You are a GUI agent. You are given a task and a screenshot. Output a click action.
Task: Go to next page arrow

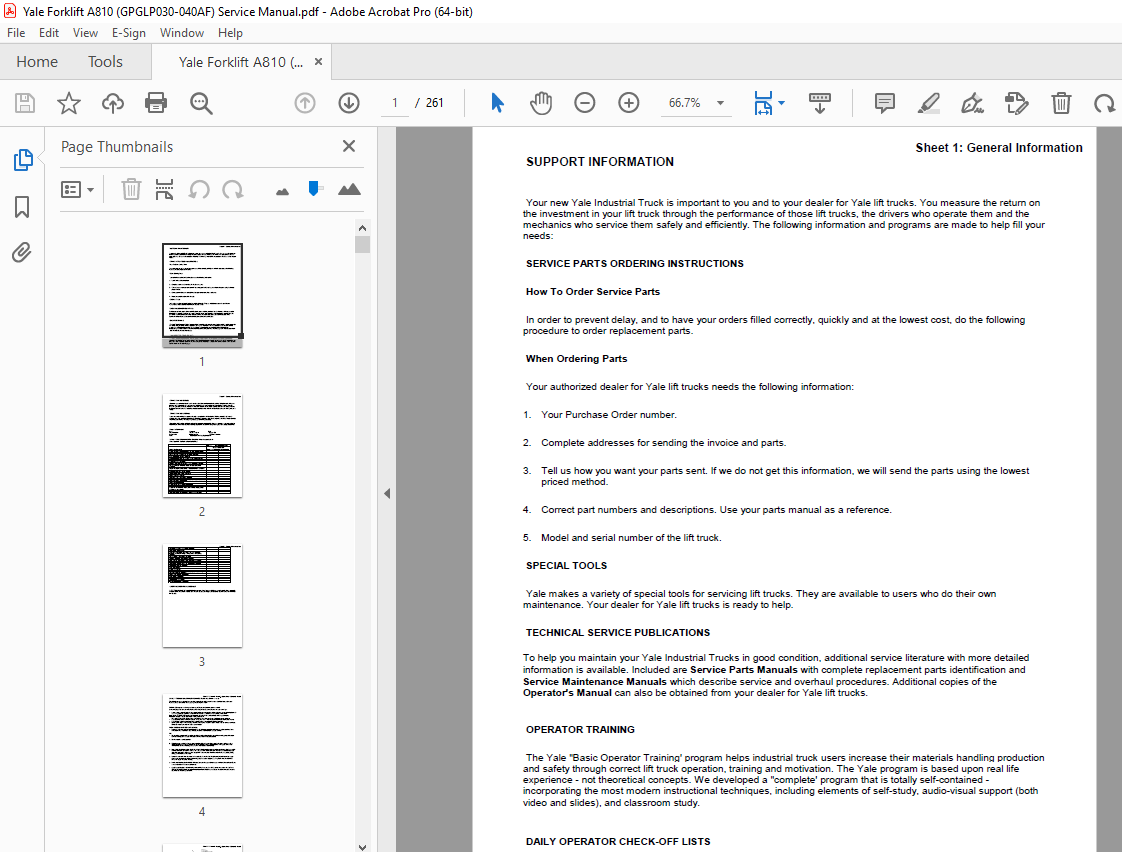(x=349, y=103)
